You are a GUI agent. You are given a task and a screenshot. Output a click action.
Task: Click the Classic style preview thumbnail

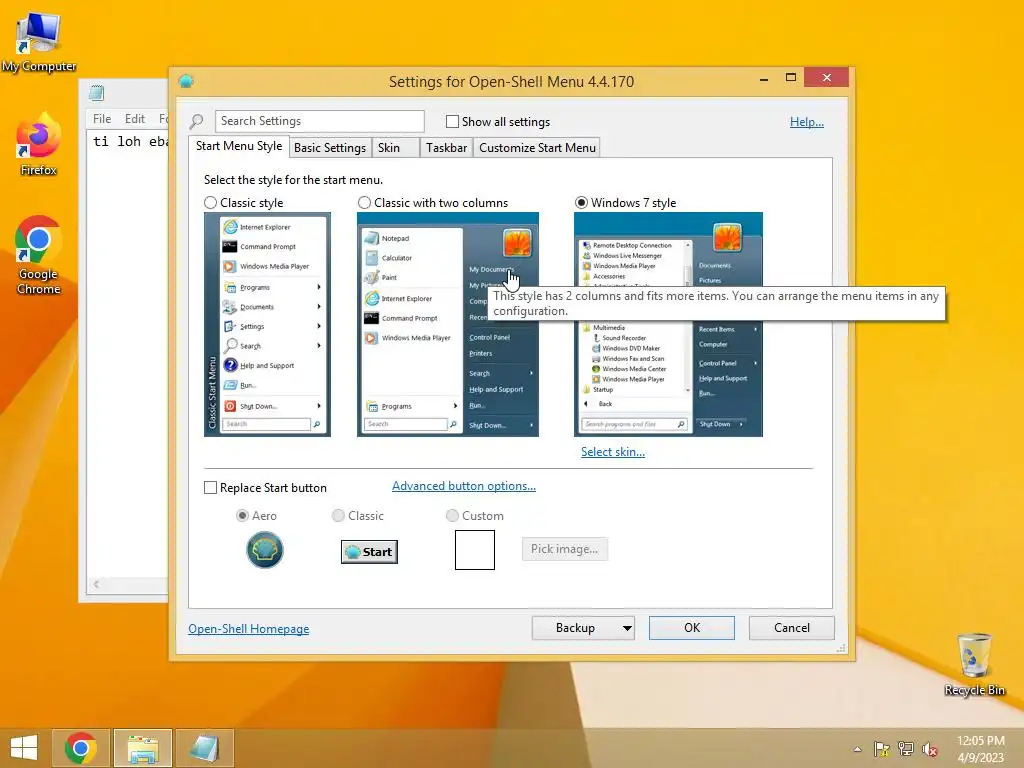267,325
